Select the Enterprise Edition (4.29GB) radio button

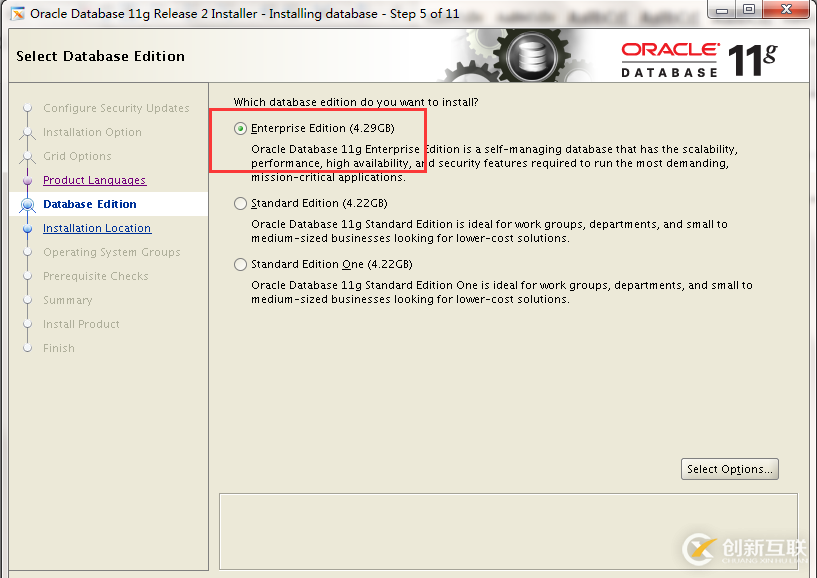[x=240, y=129]
